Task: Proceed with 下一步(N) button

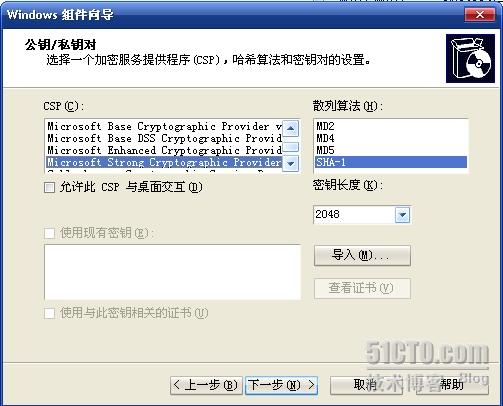Action: (281, 386)
